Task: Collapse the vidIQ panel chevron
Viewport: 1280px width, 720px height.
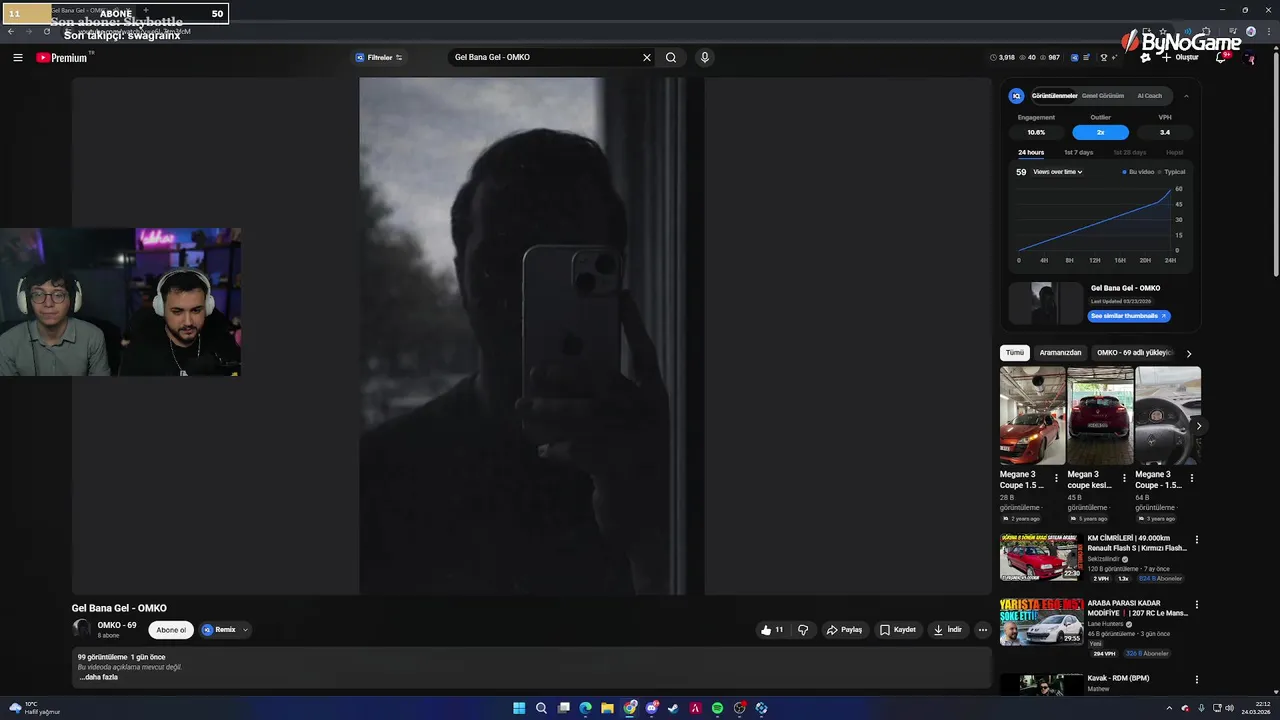Action: pyautogui.click(x=1186, y=96)
